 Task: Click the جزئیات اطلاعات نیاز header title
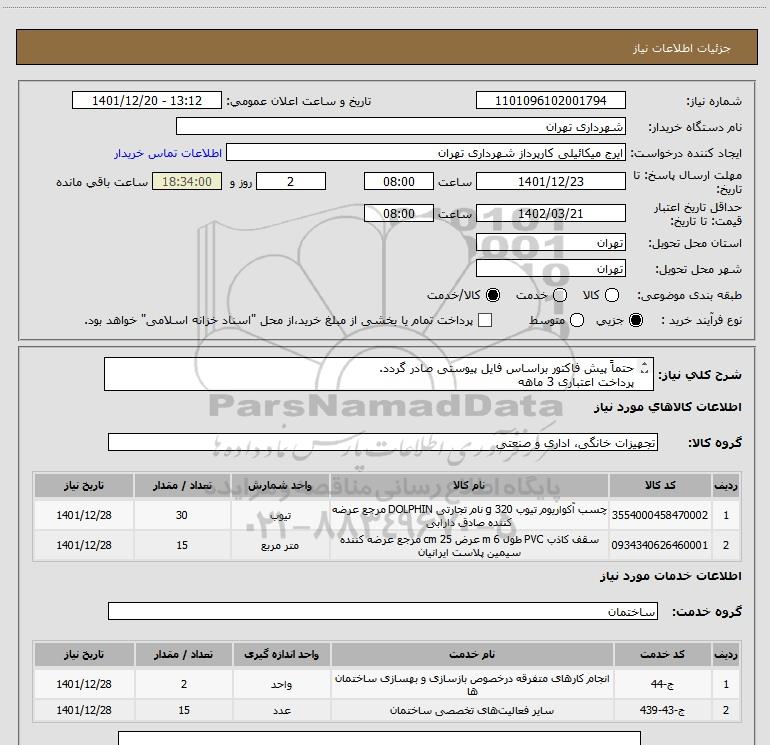[681, 48]
